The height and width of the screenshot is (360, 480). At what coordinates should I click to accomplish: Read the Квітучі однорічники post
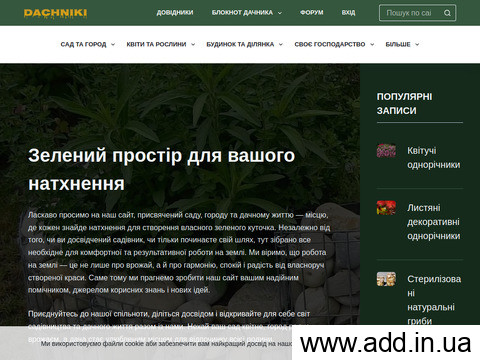point(433,158)
